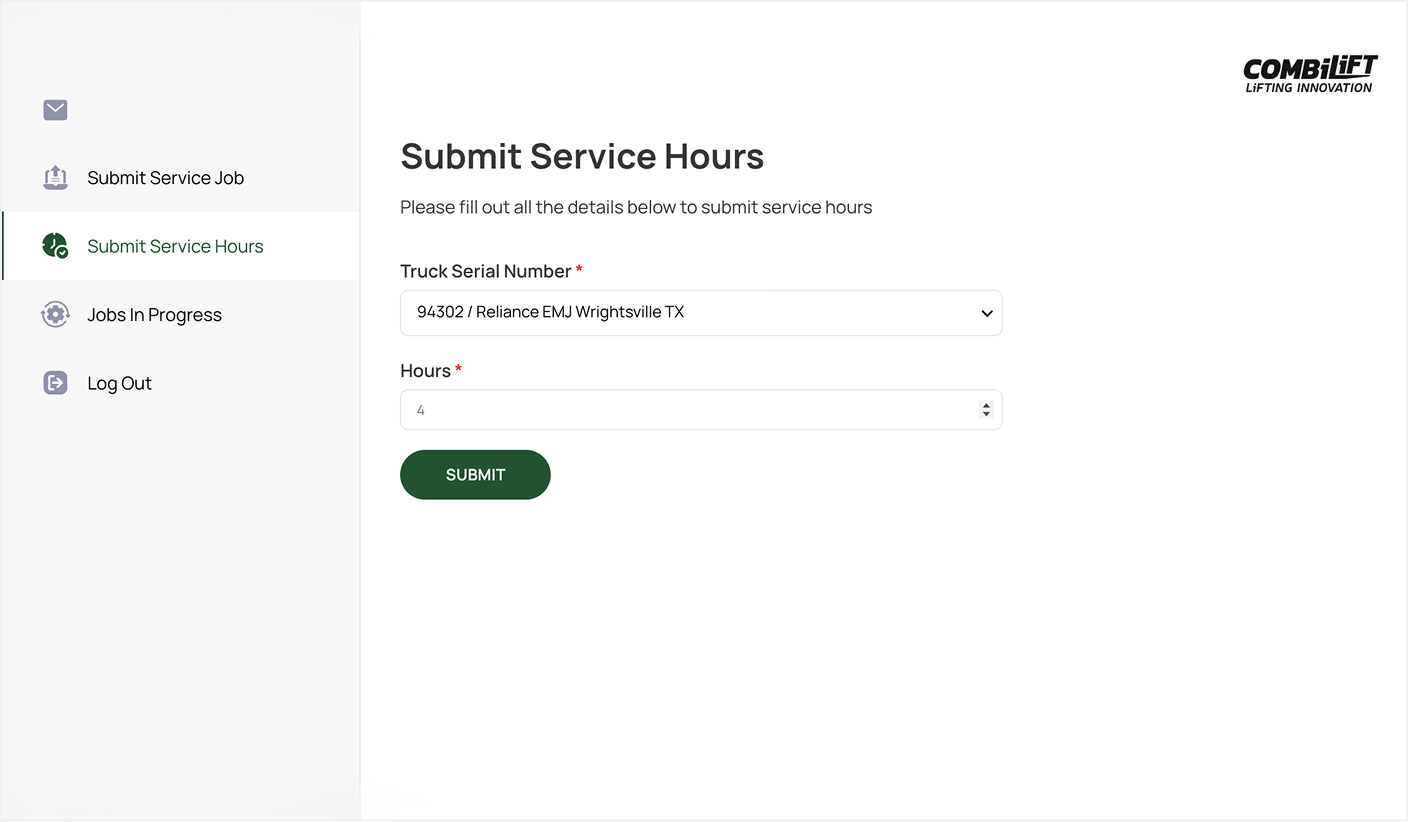Viewport: 1408px width, 822px height.
Task: Select the Submit Service Hours menu label
Action: coord(175,246)
